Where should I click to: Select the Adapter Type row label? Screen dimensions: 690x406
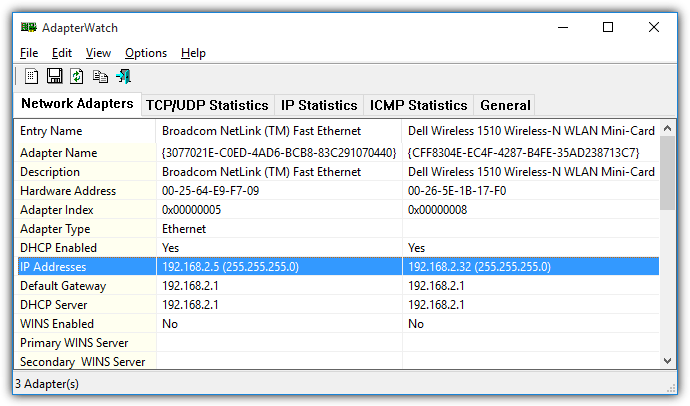(x=55, y=229)
